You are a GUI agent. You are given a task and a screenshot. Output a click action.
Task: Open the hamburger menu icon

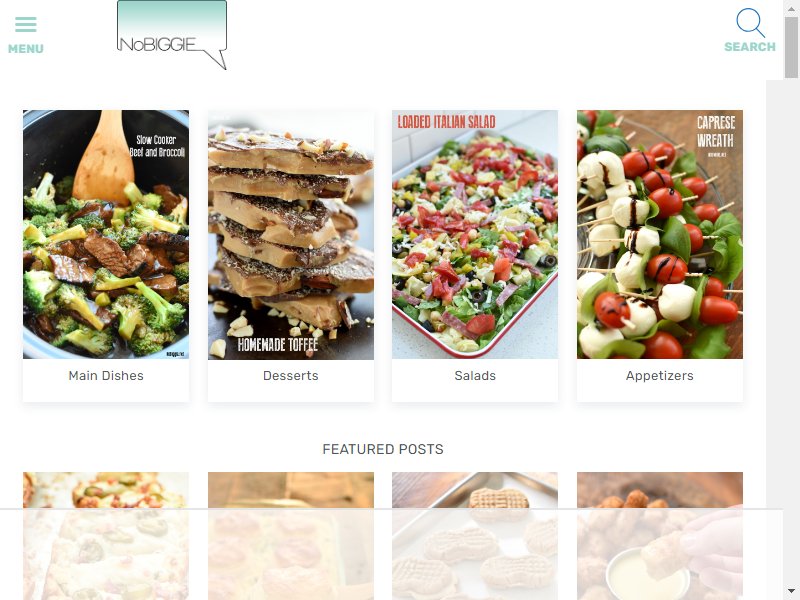click(26, 24)
